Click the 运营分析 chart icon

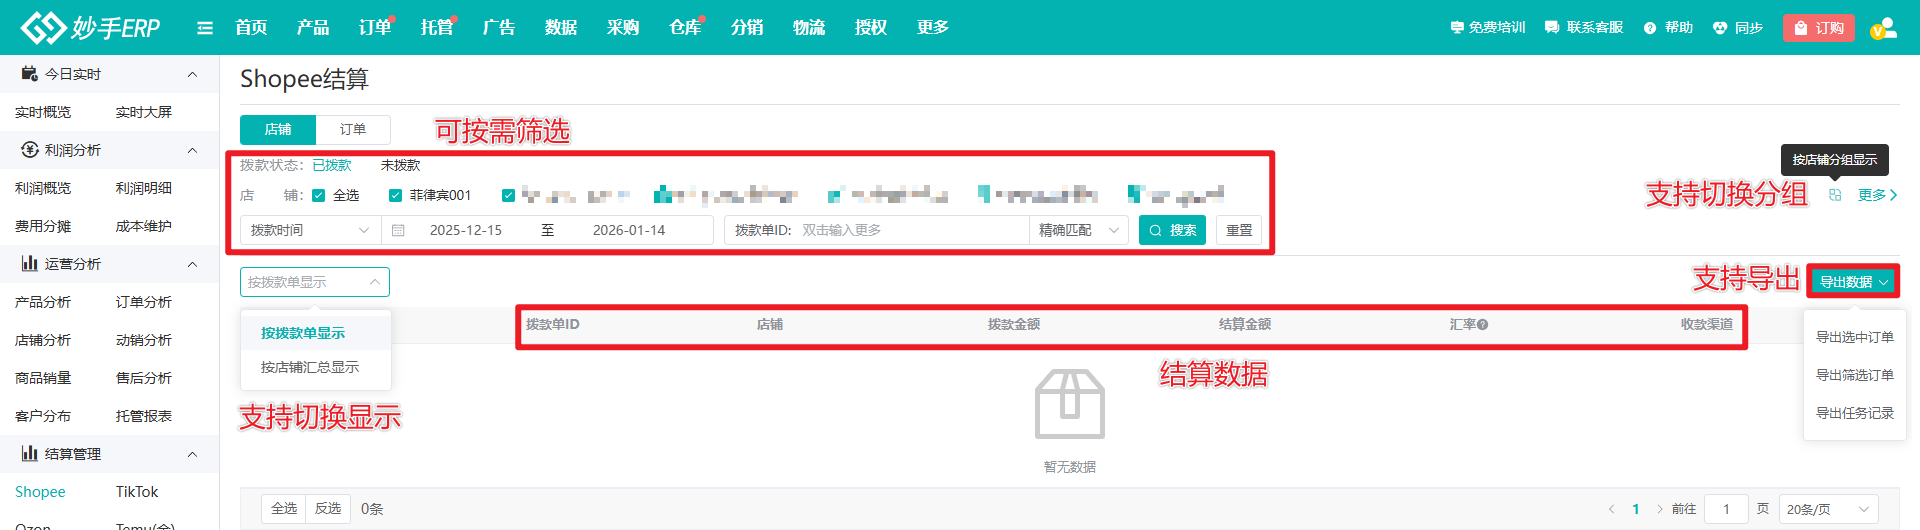30,264
